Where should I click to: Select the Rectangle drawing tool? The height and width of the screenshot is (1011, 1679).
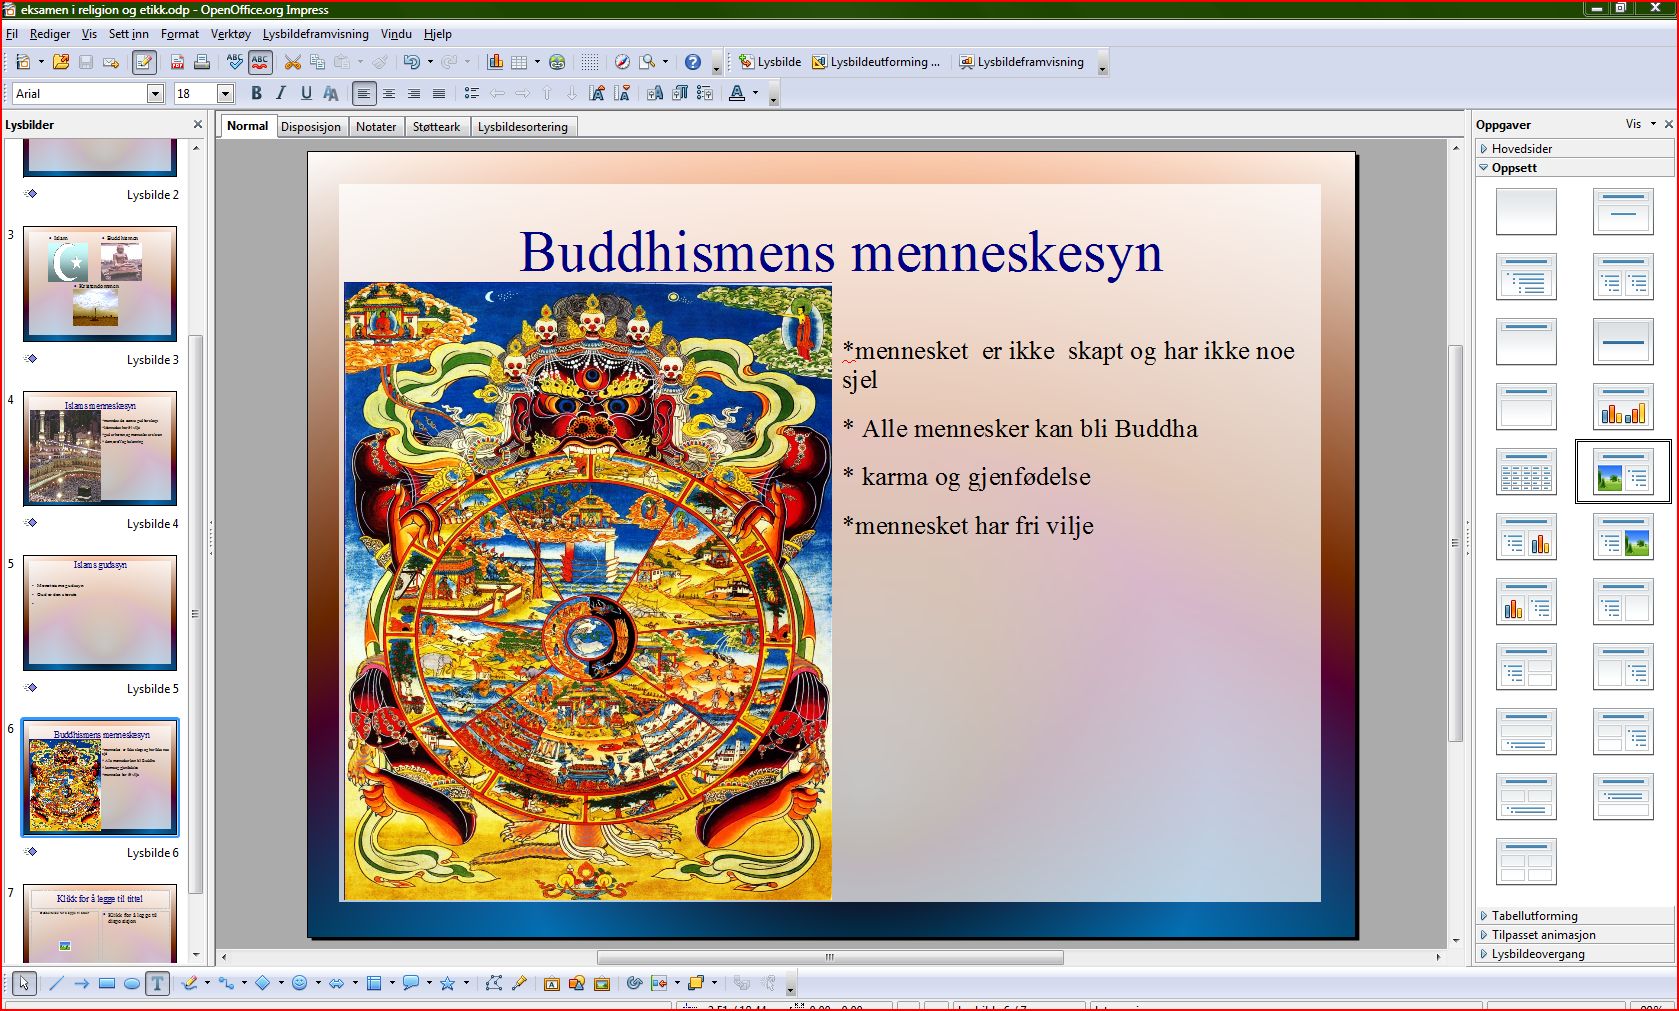coord(107,983)
